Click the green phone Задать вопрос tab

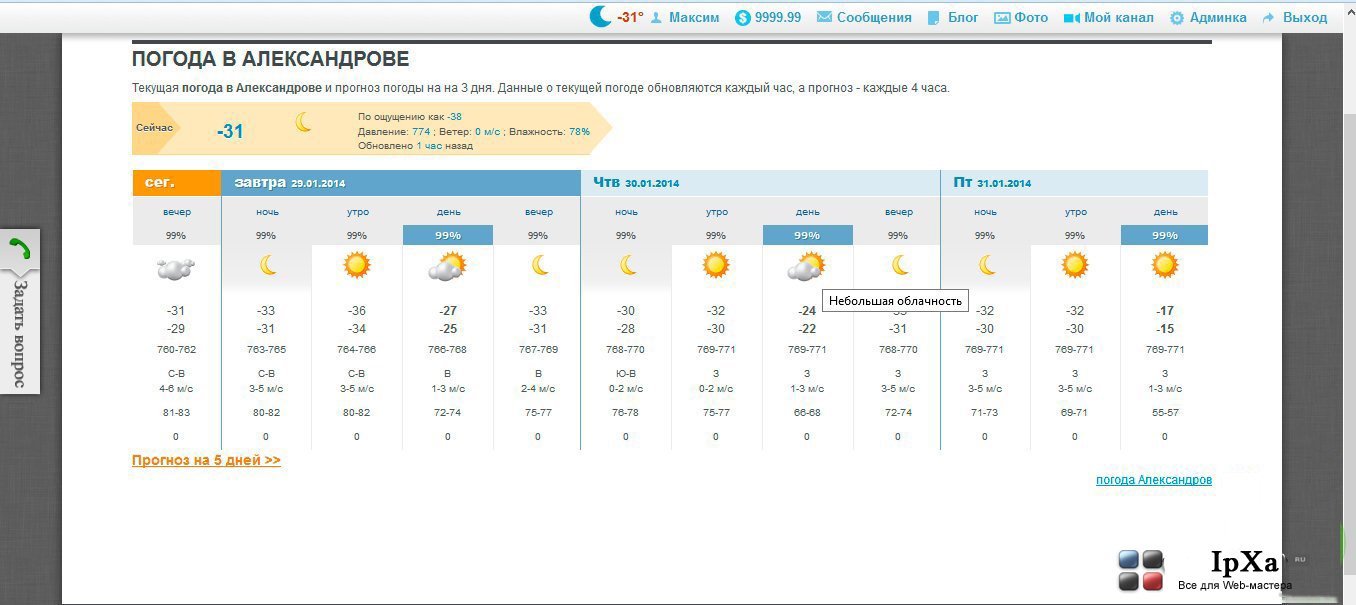tap(20, 311)
